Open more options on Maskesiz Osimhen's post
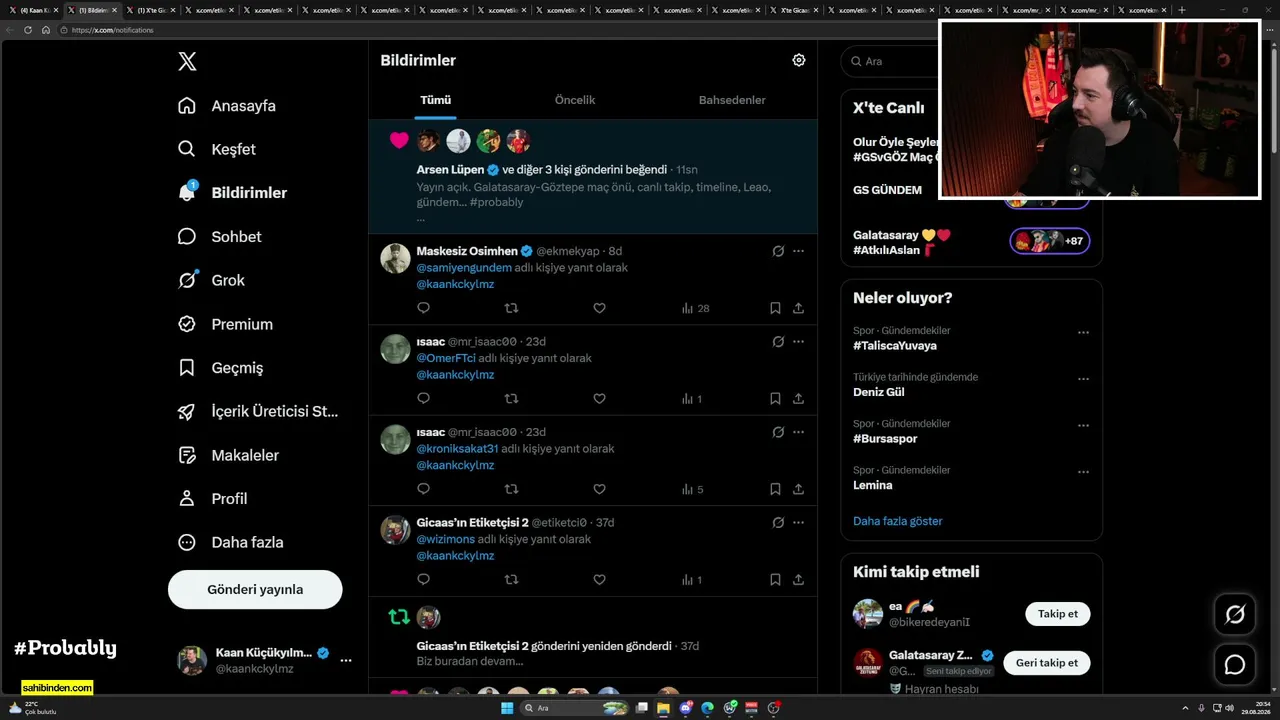 point(798,251)
